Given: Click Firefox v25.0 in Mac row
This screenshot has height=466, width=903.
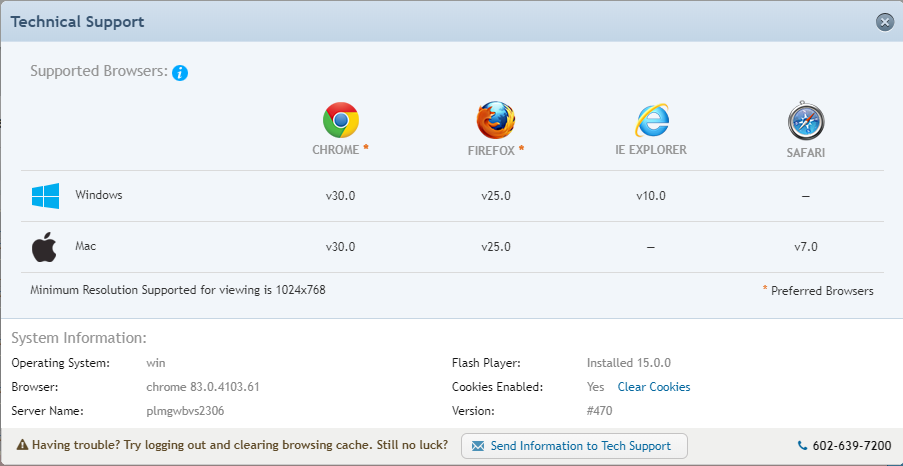Looking at the screenshot, I should [x=496, y=247].
